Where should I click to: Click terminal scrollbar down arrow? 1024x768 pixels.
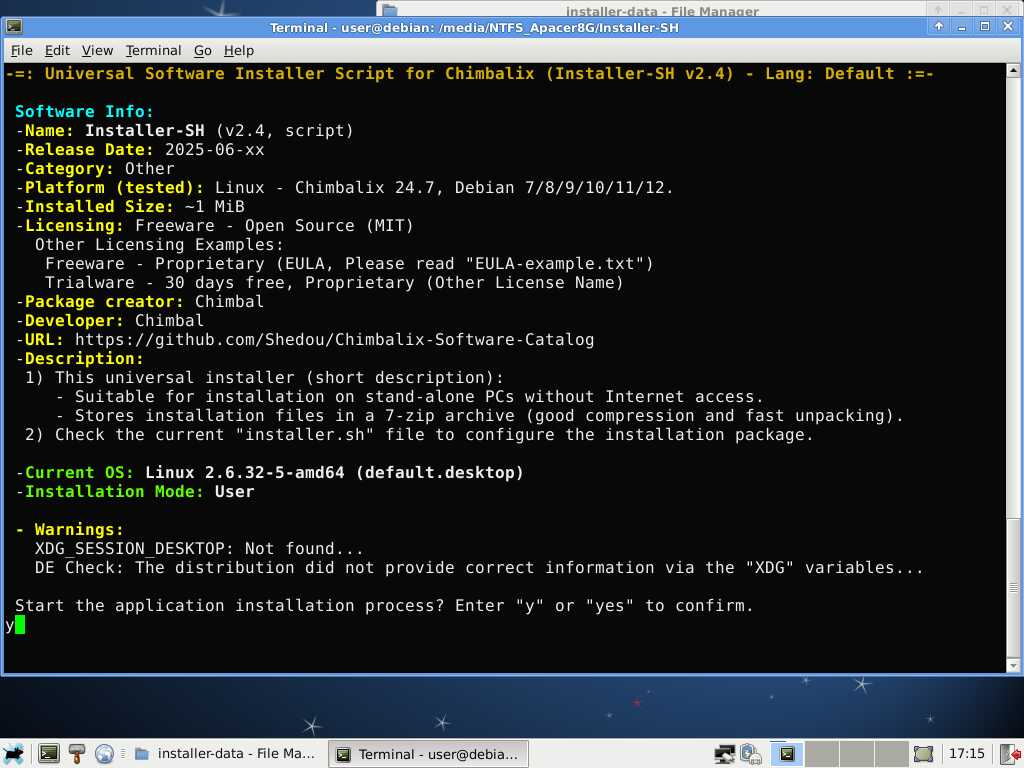pos(1013,666)
